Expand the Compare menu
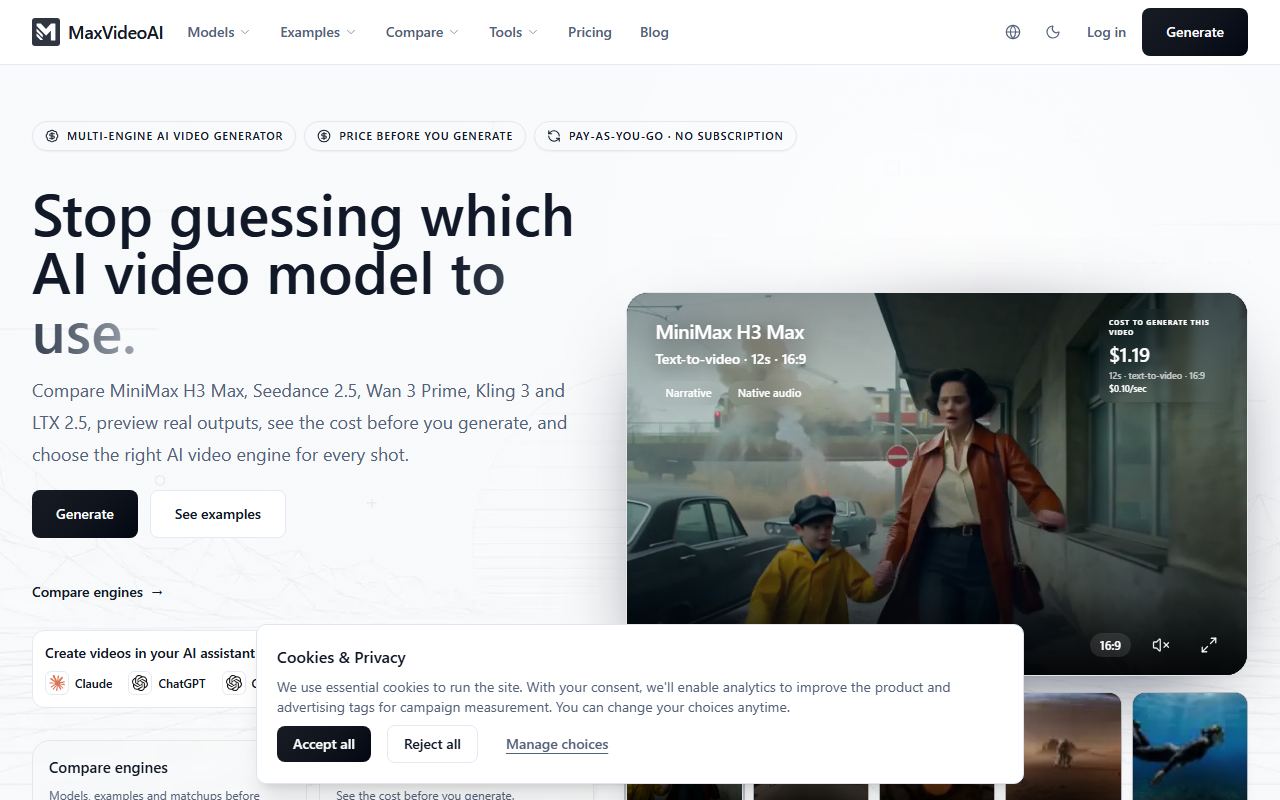 click(423, 32)
